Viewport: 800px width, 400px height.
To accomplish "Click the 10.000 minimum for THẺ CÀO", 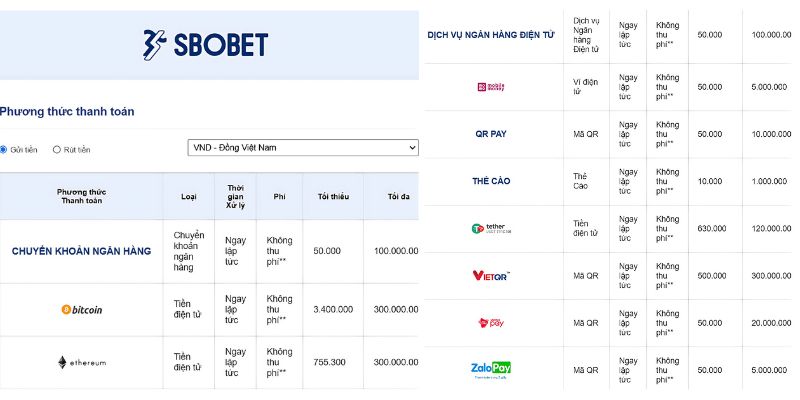I will [710, 181].
